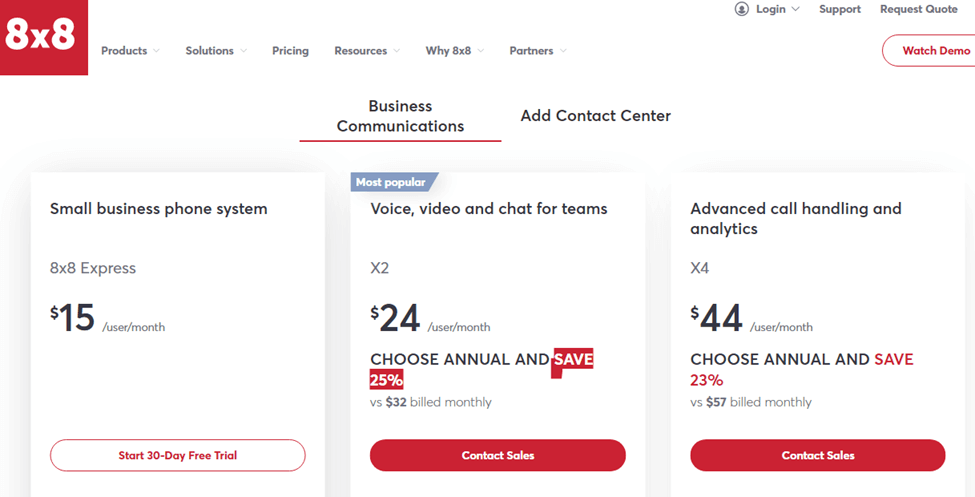Open the Why 8x8 dropdown chevron
Screen dimensions: 975x497
click(481, 51)
